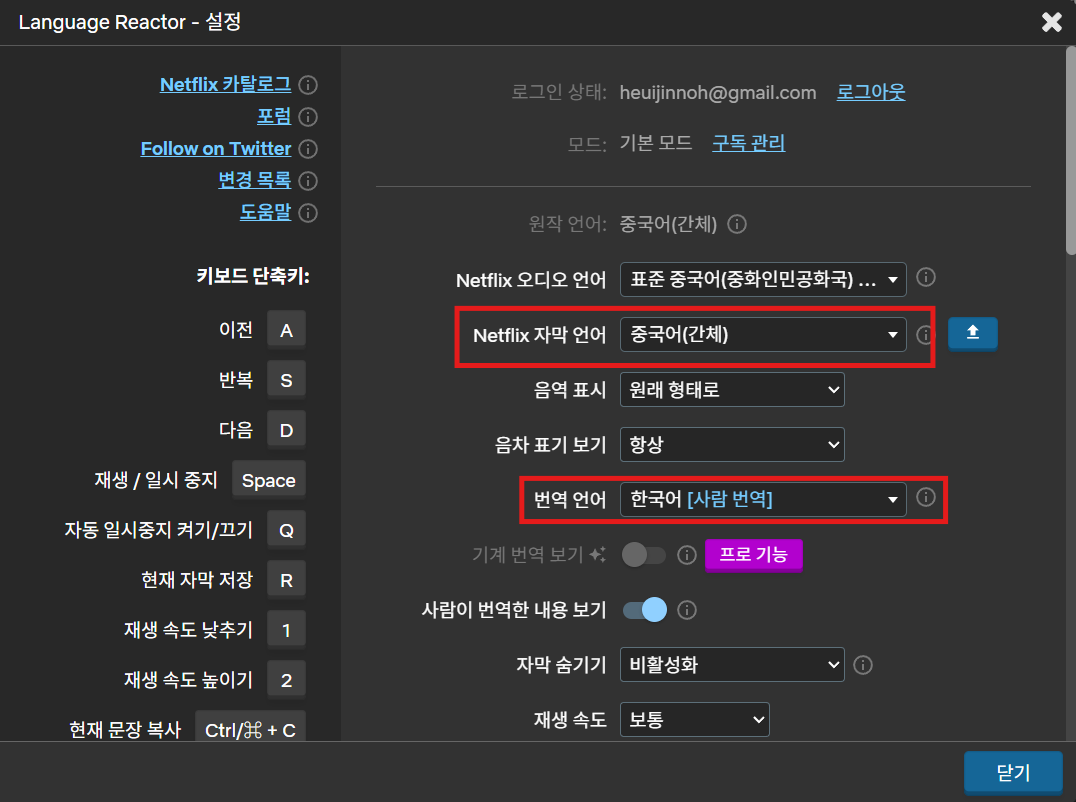
Task: Show info icon next to 도움말
Action: [308, 213]
